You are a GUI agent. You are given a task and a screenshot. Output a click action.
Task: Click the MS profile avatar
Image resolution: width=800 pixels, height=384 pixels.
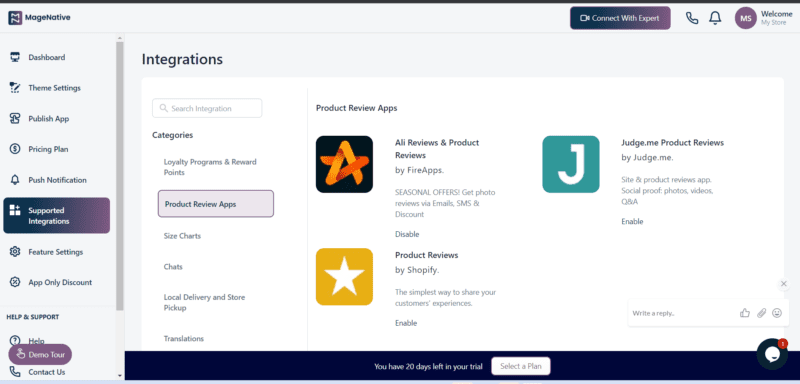pos(745,18)
